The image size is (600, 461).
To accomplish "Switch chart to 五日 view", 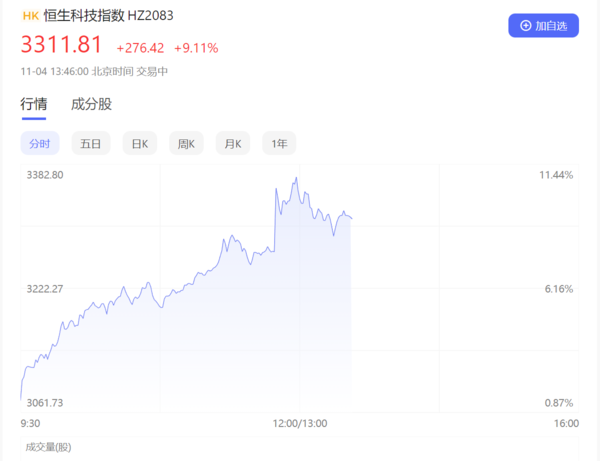I will coord(91,144).
